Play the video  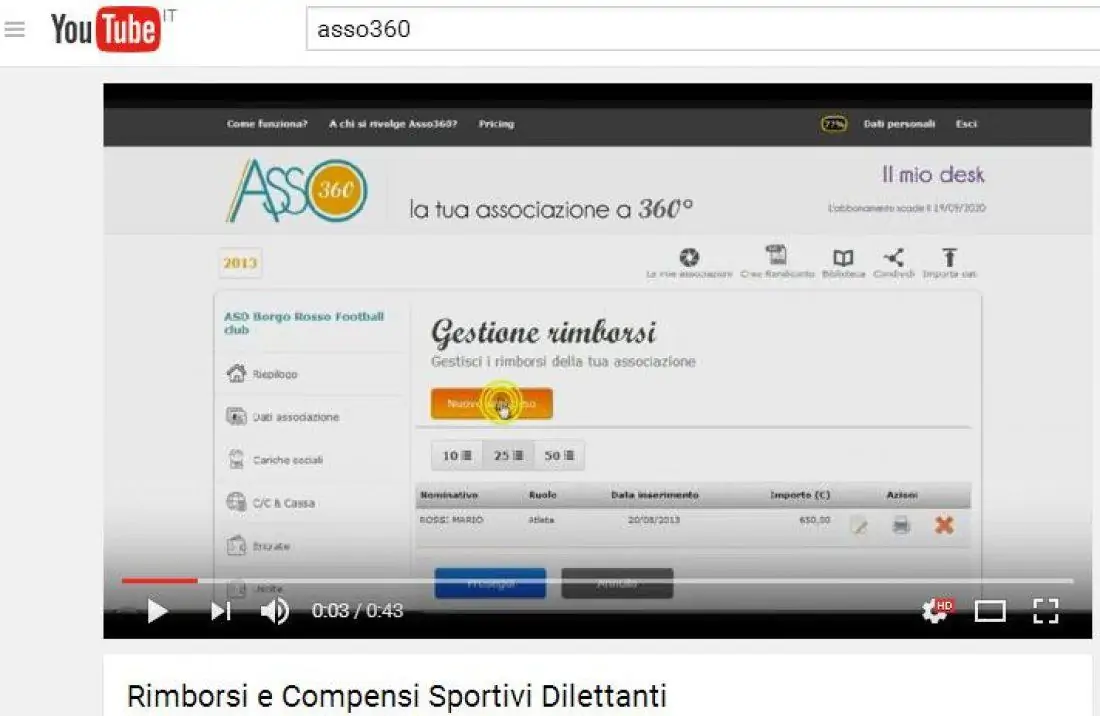click(157, 611)
